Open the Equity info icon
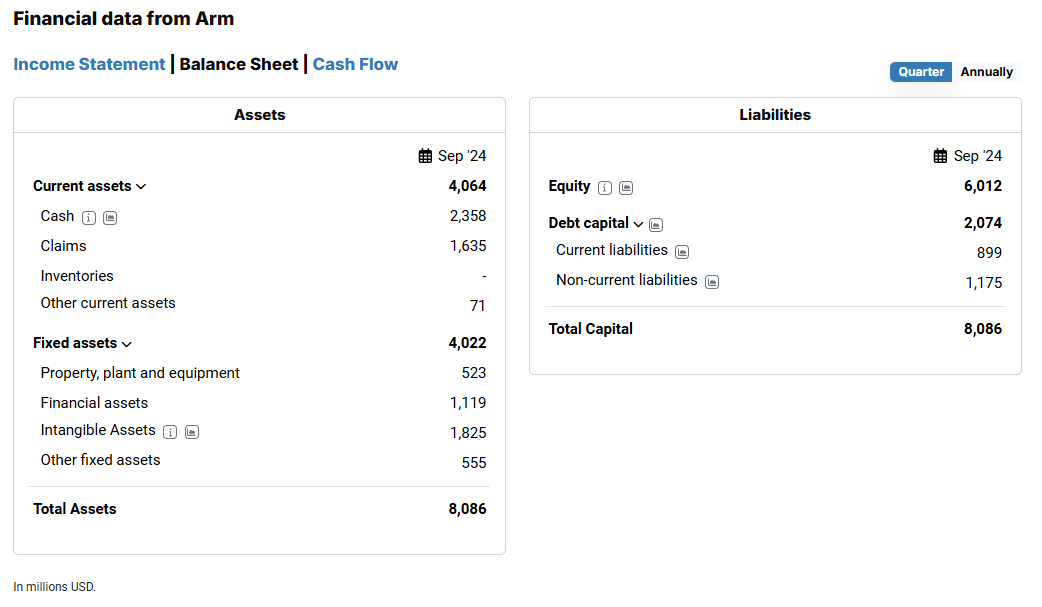1042x607 pixels. (x=605, y=188)
